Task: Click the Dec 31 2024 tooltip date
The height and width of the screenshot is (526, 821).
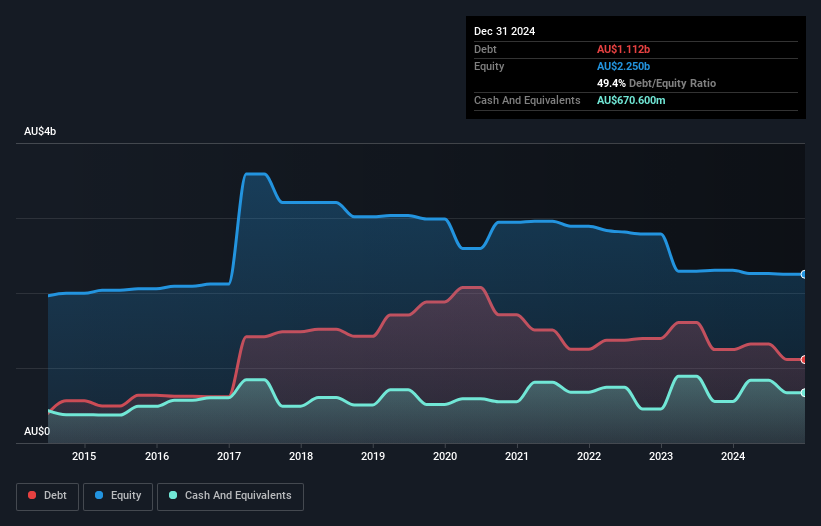Action: pos(504,31)
